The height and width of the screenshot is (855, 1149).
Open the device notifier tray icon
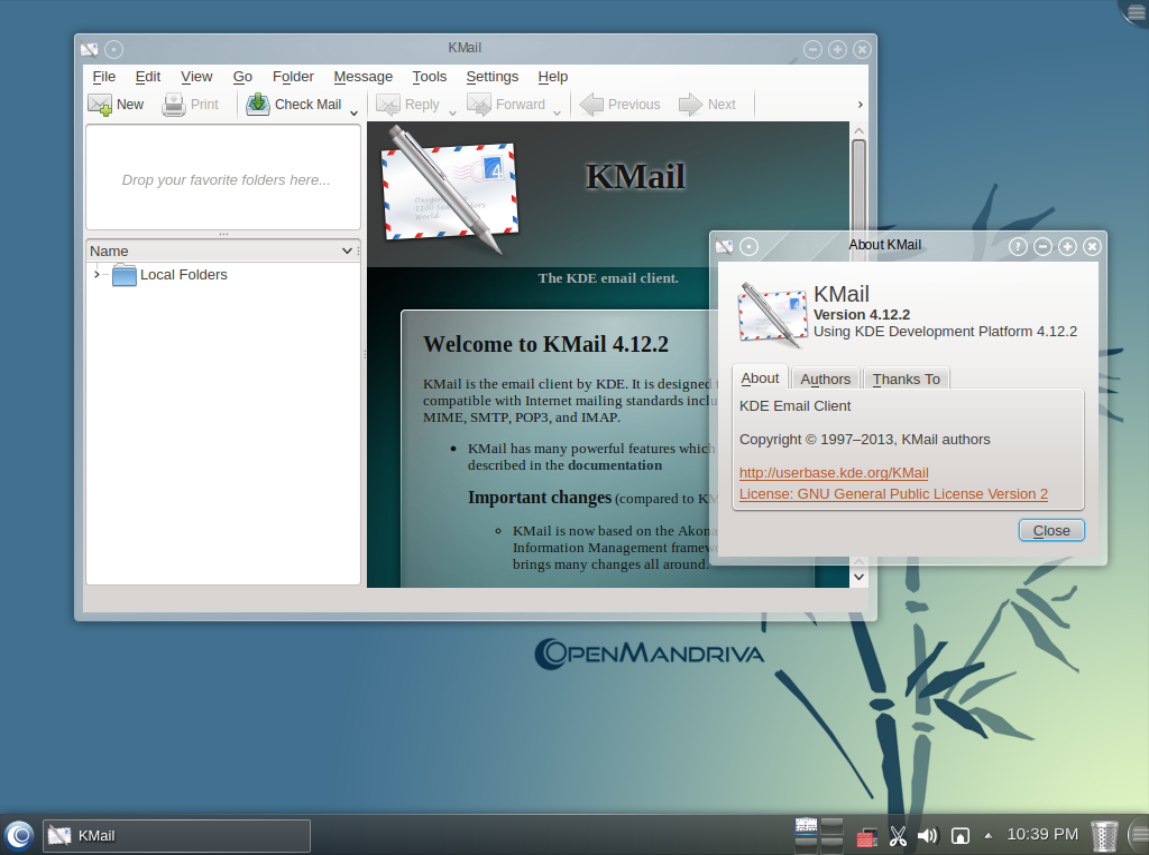click(960, 836)
